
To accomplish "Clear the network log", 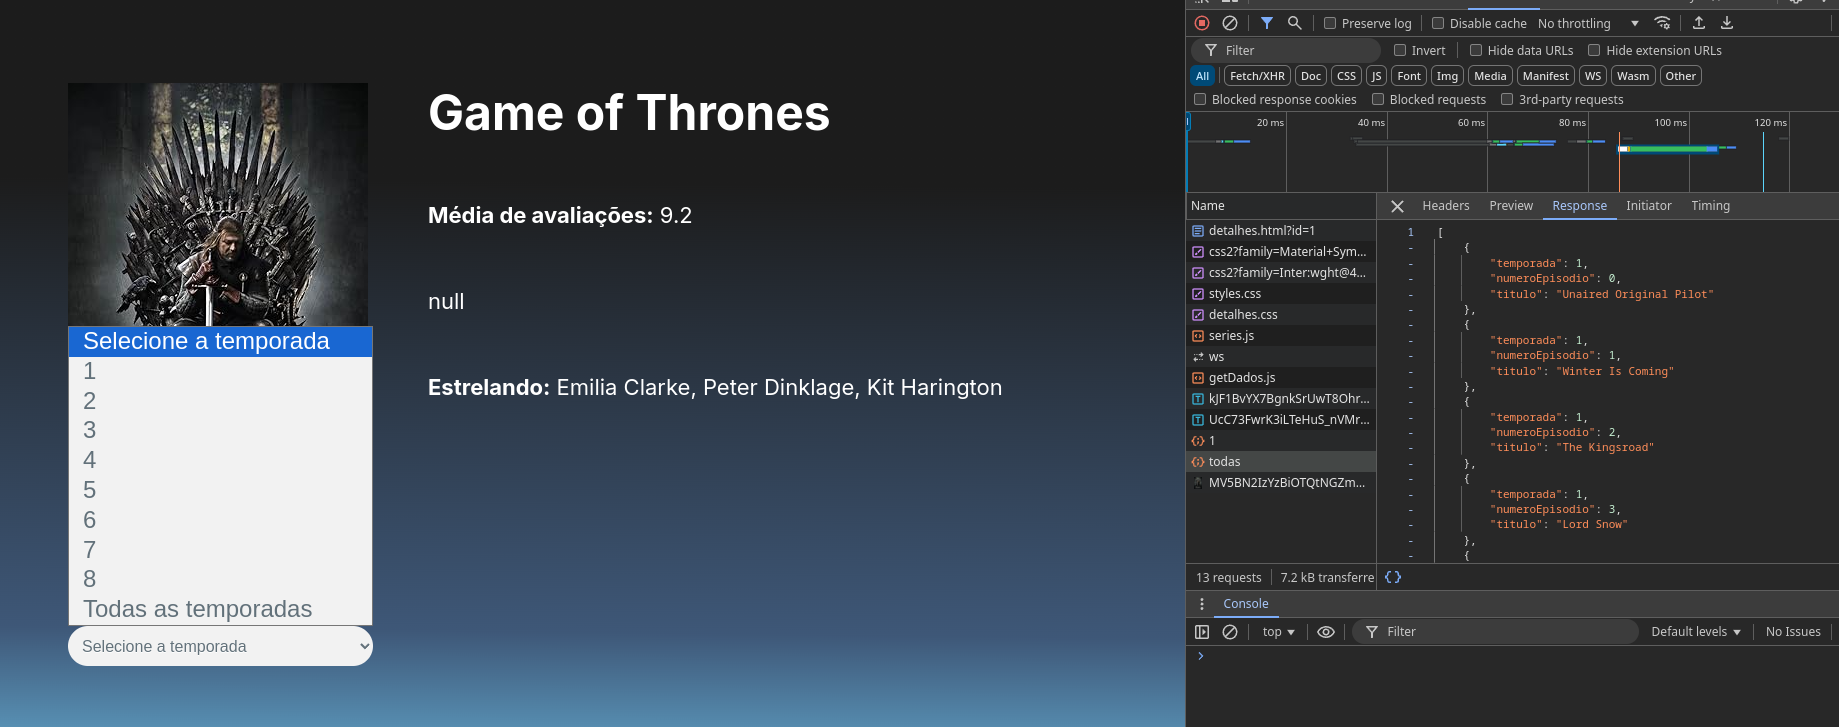I will coord(1230,23).
